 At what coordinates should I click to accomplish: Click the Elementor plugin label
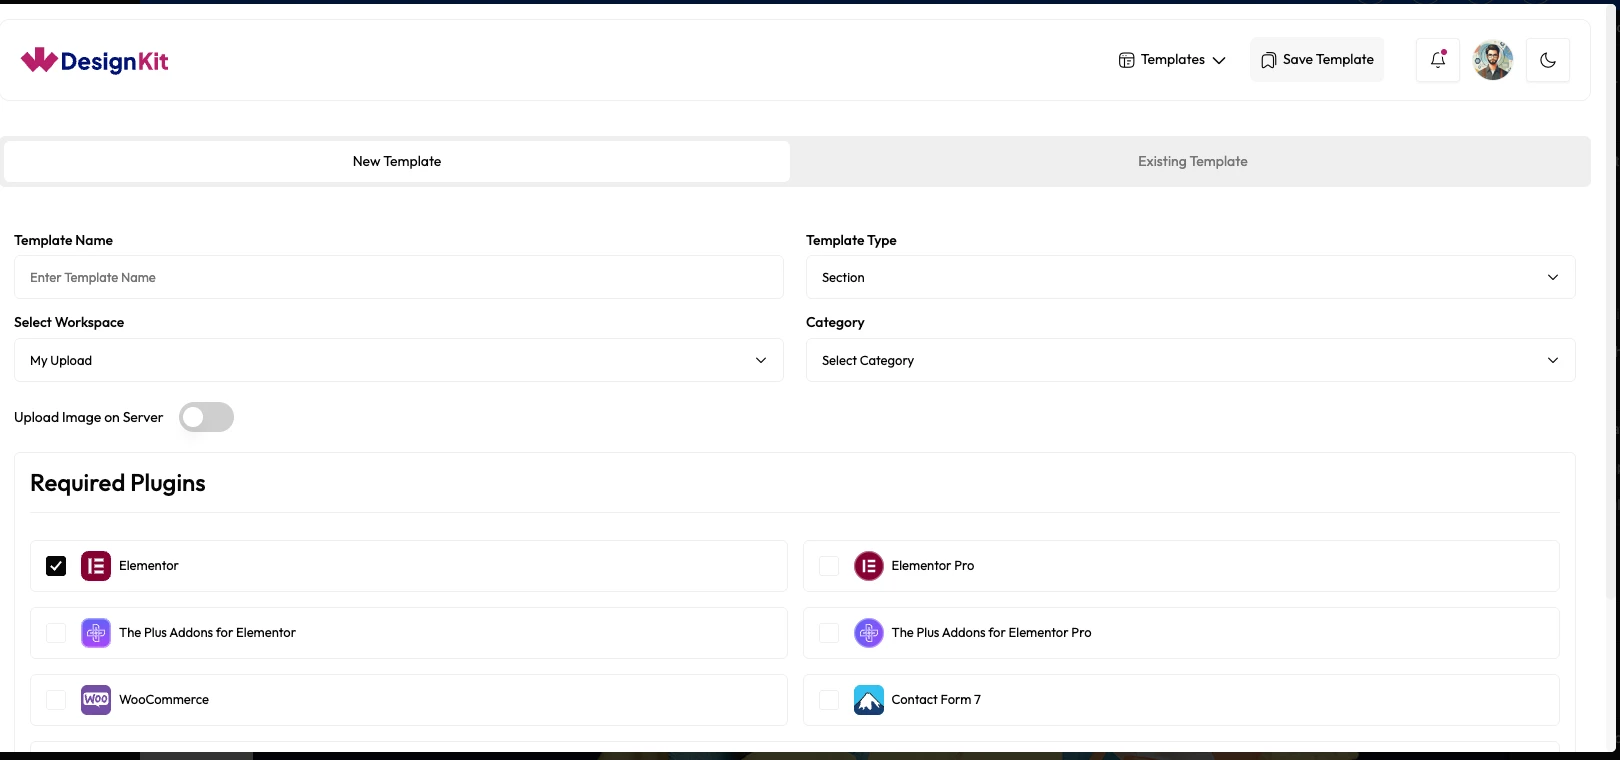click(x=149, y=566)
